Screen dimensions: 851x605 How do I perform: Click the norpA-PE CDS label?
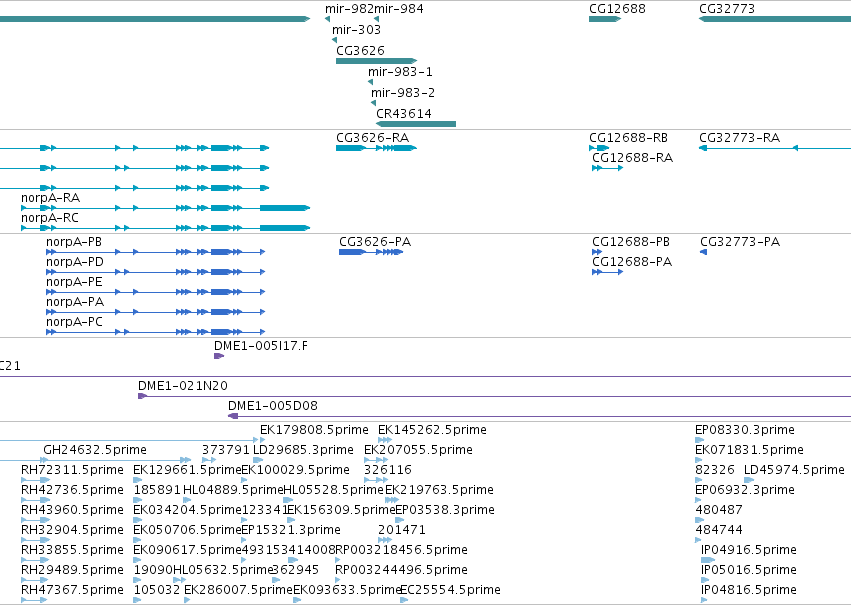pos(74,282)
